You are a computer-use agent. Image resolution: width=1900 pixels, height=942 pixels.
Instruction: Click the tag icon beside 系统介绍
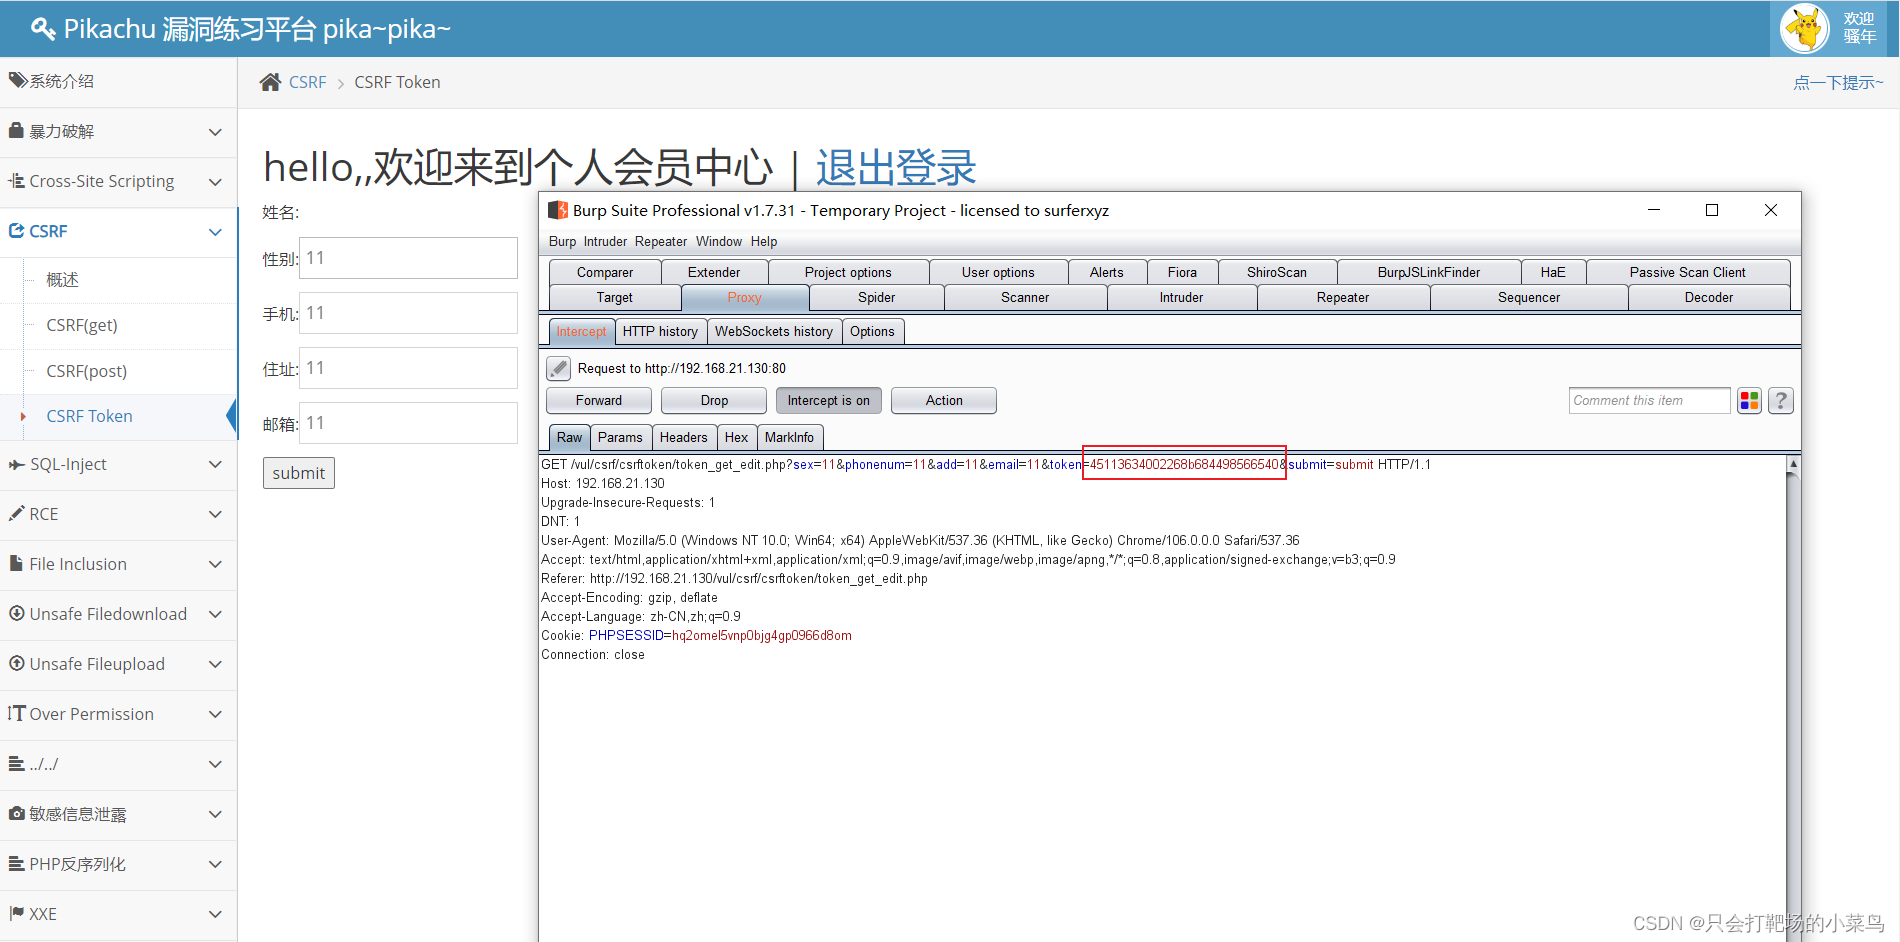point(17,80)
